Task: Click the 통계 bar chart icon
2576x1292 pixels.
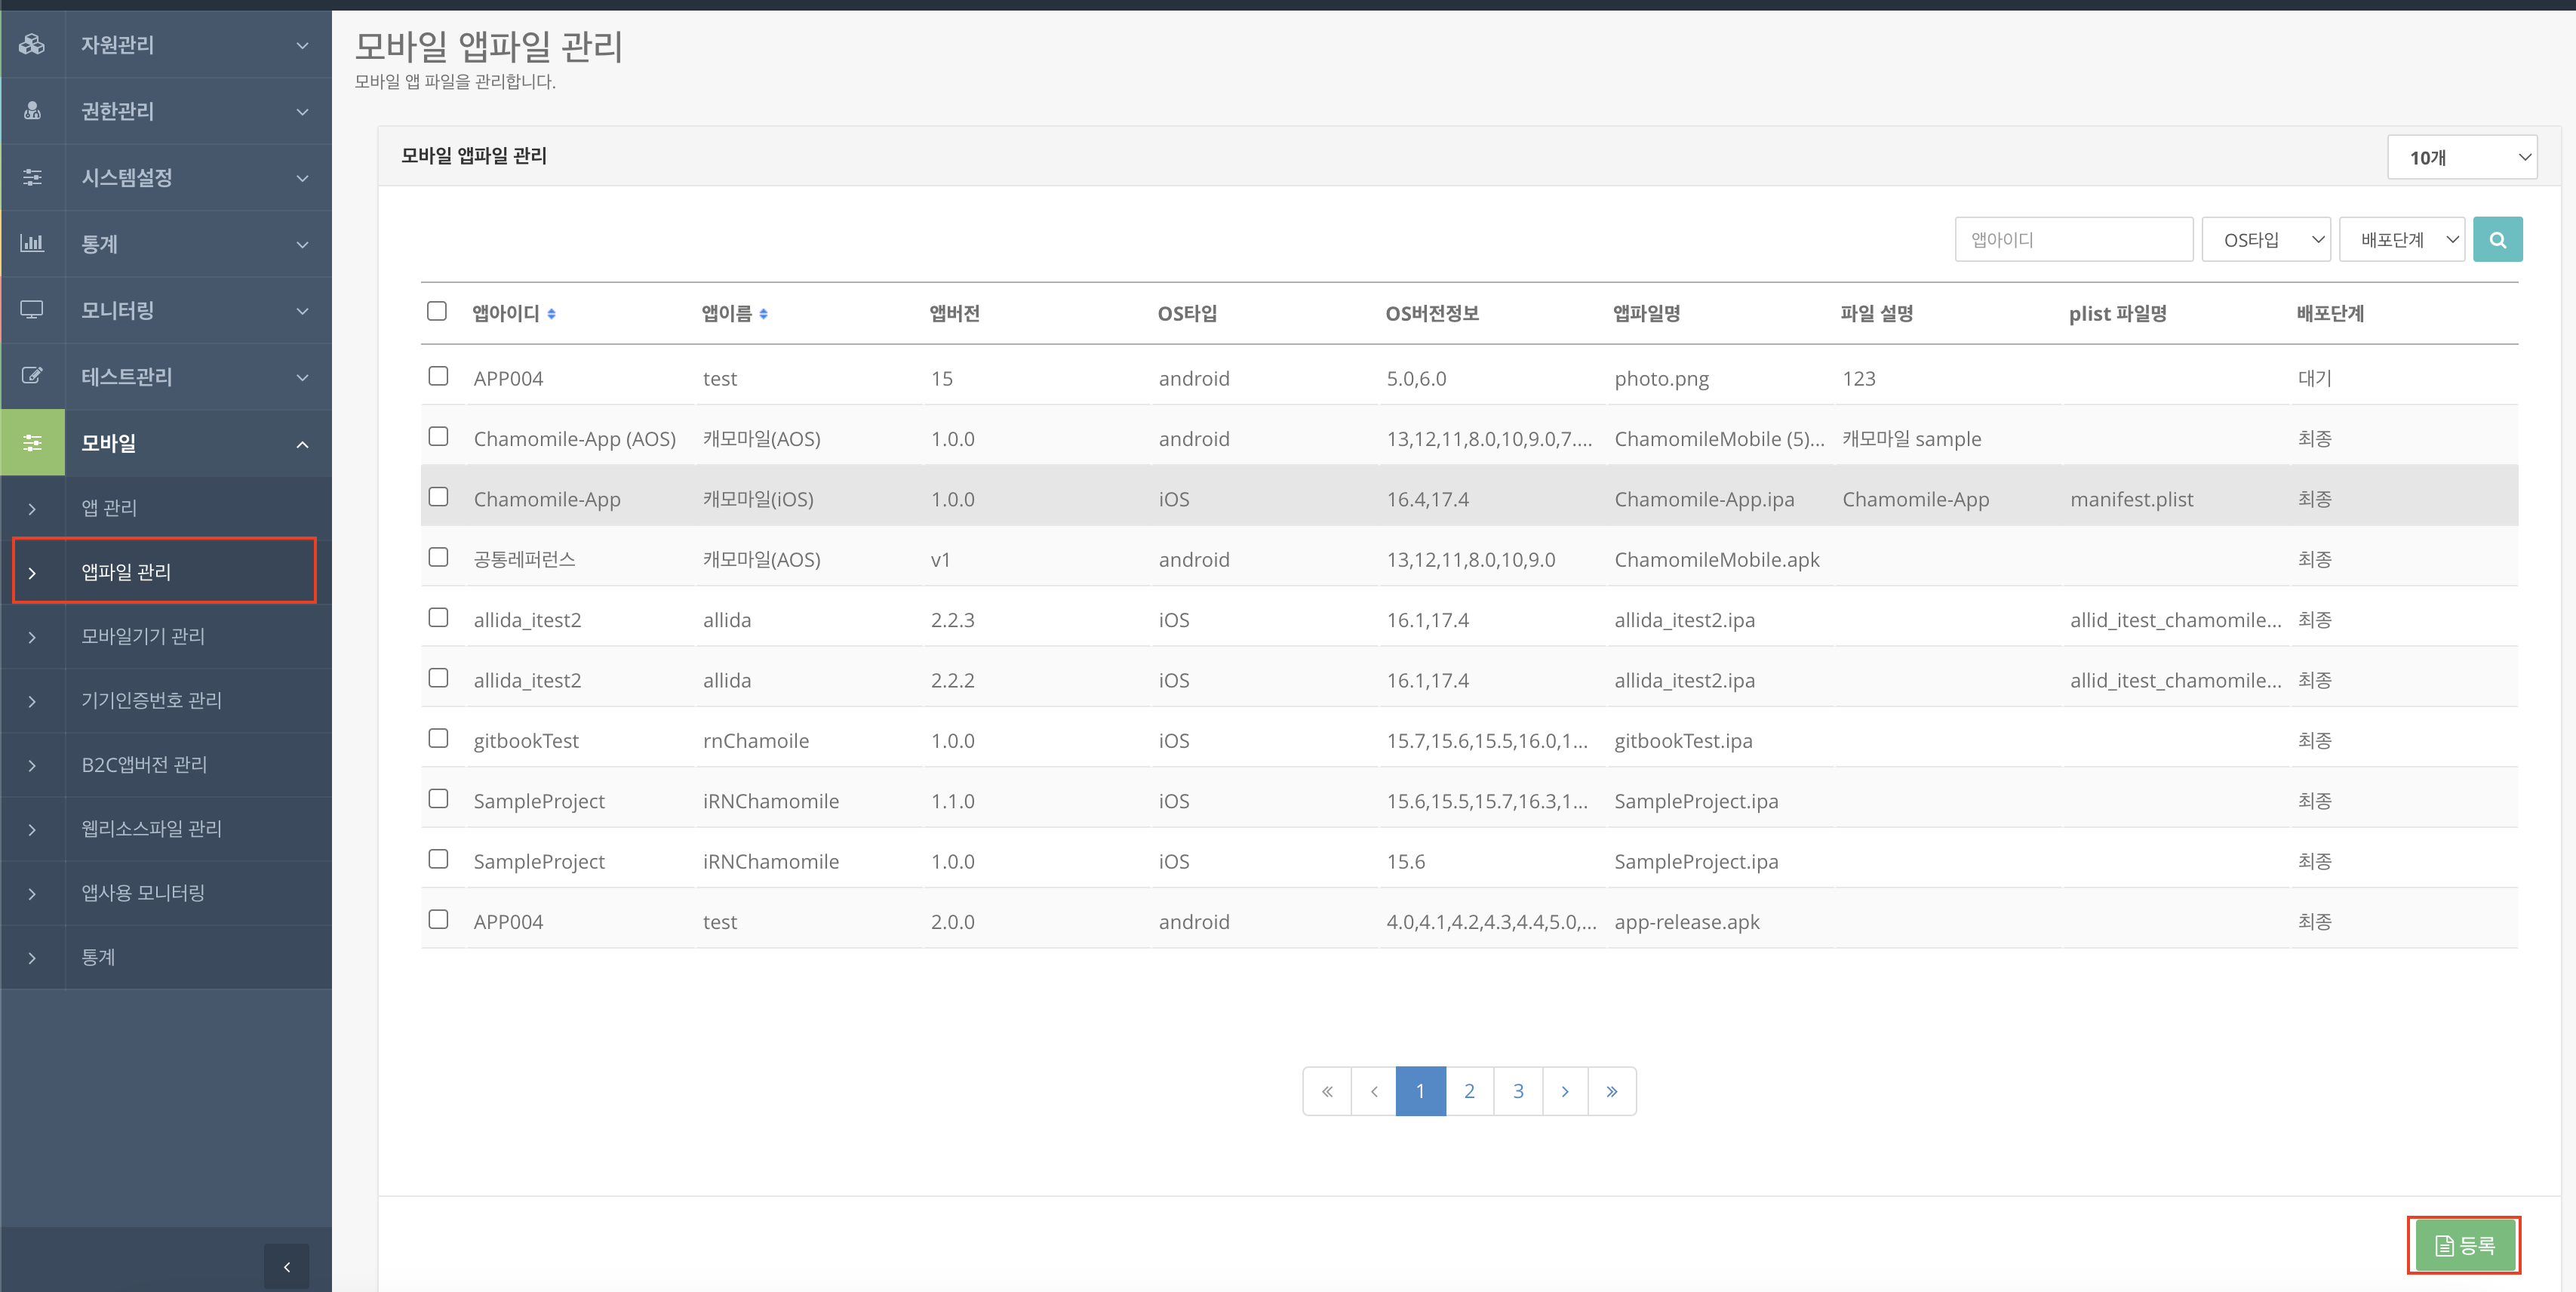Action: click(32, 243)
